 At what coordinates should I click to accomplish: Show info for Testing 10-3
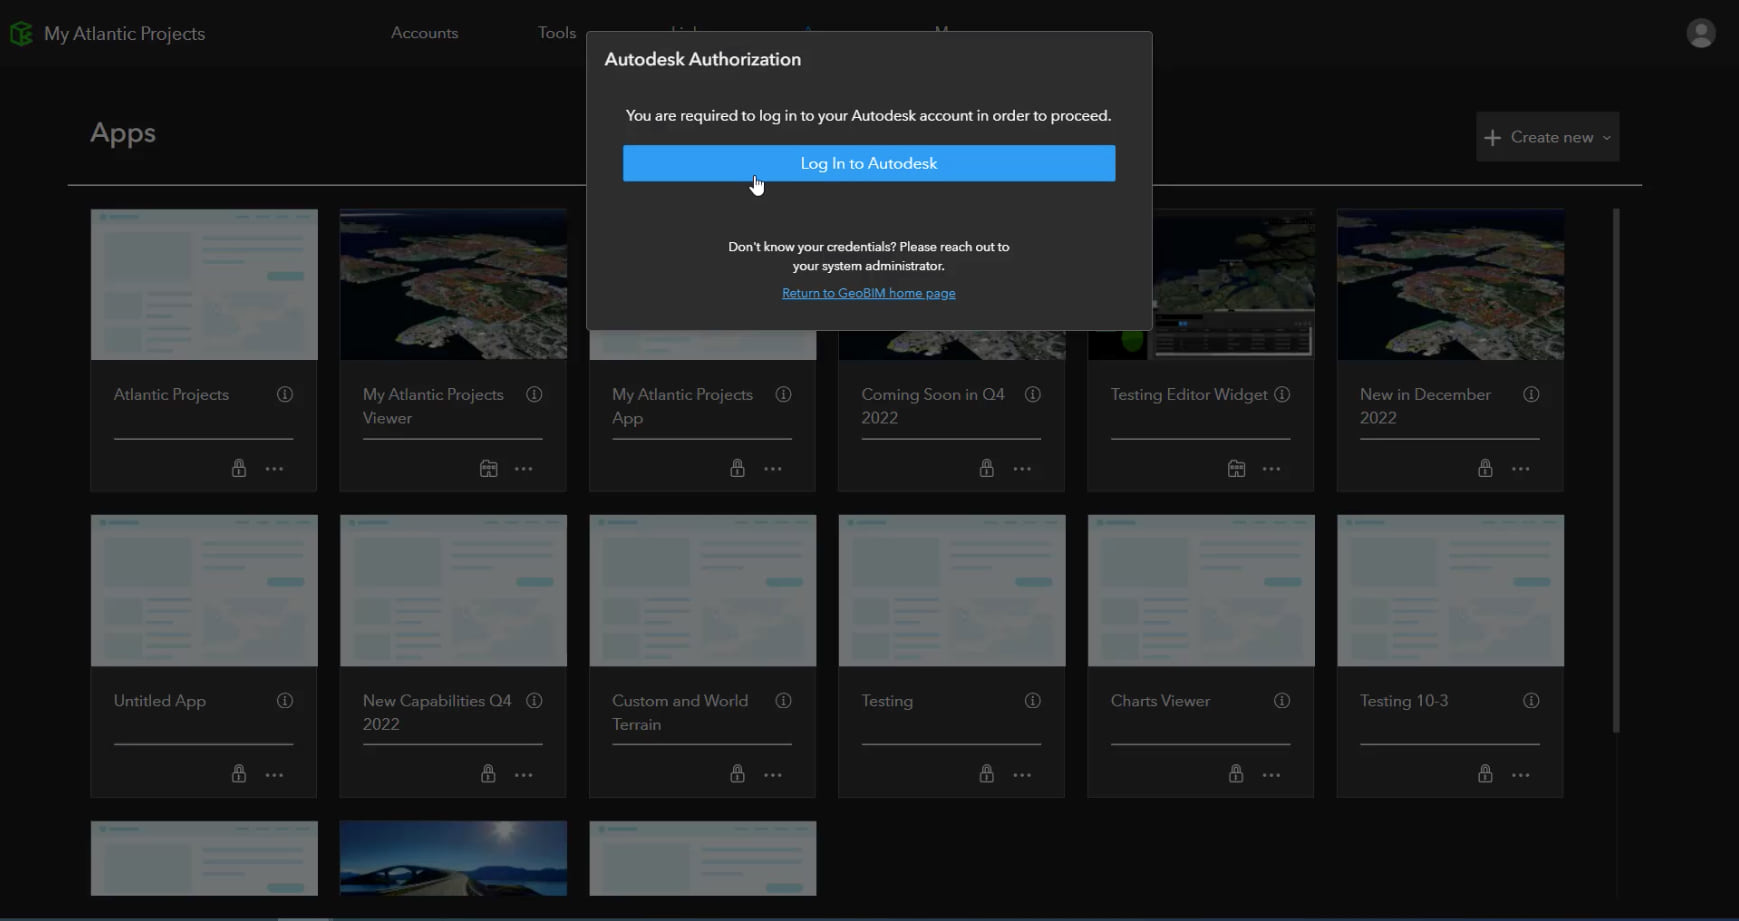pyautogui.click(x=1531, y=700)
